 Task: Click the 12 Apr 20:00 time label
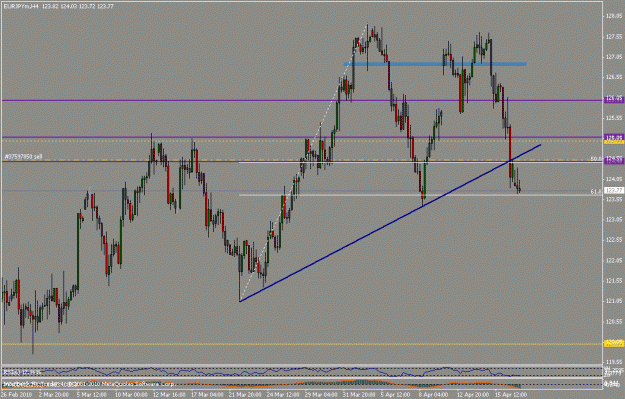(473, 395)
